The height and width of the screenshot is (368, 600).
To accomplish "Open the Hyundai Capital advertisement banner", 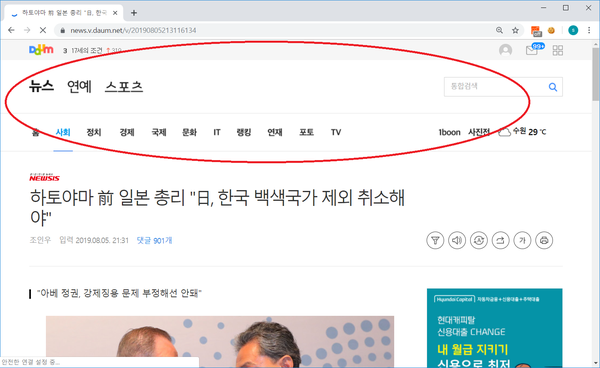I will [x=494, y=328].
